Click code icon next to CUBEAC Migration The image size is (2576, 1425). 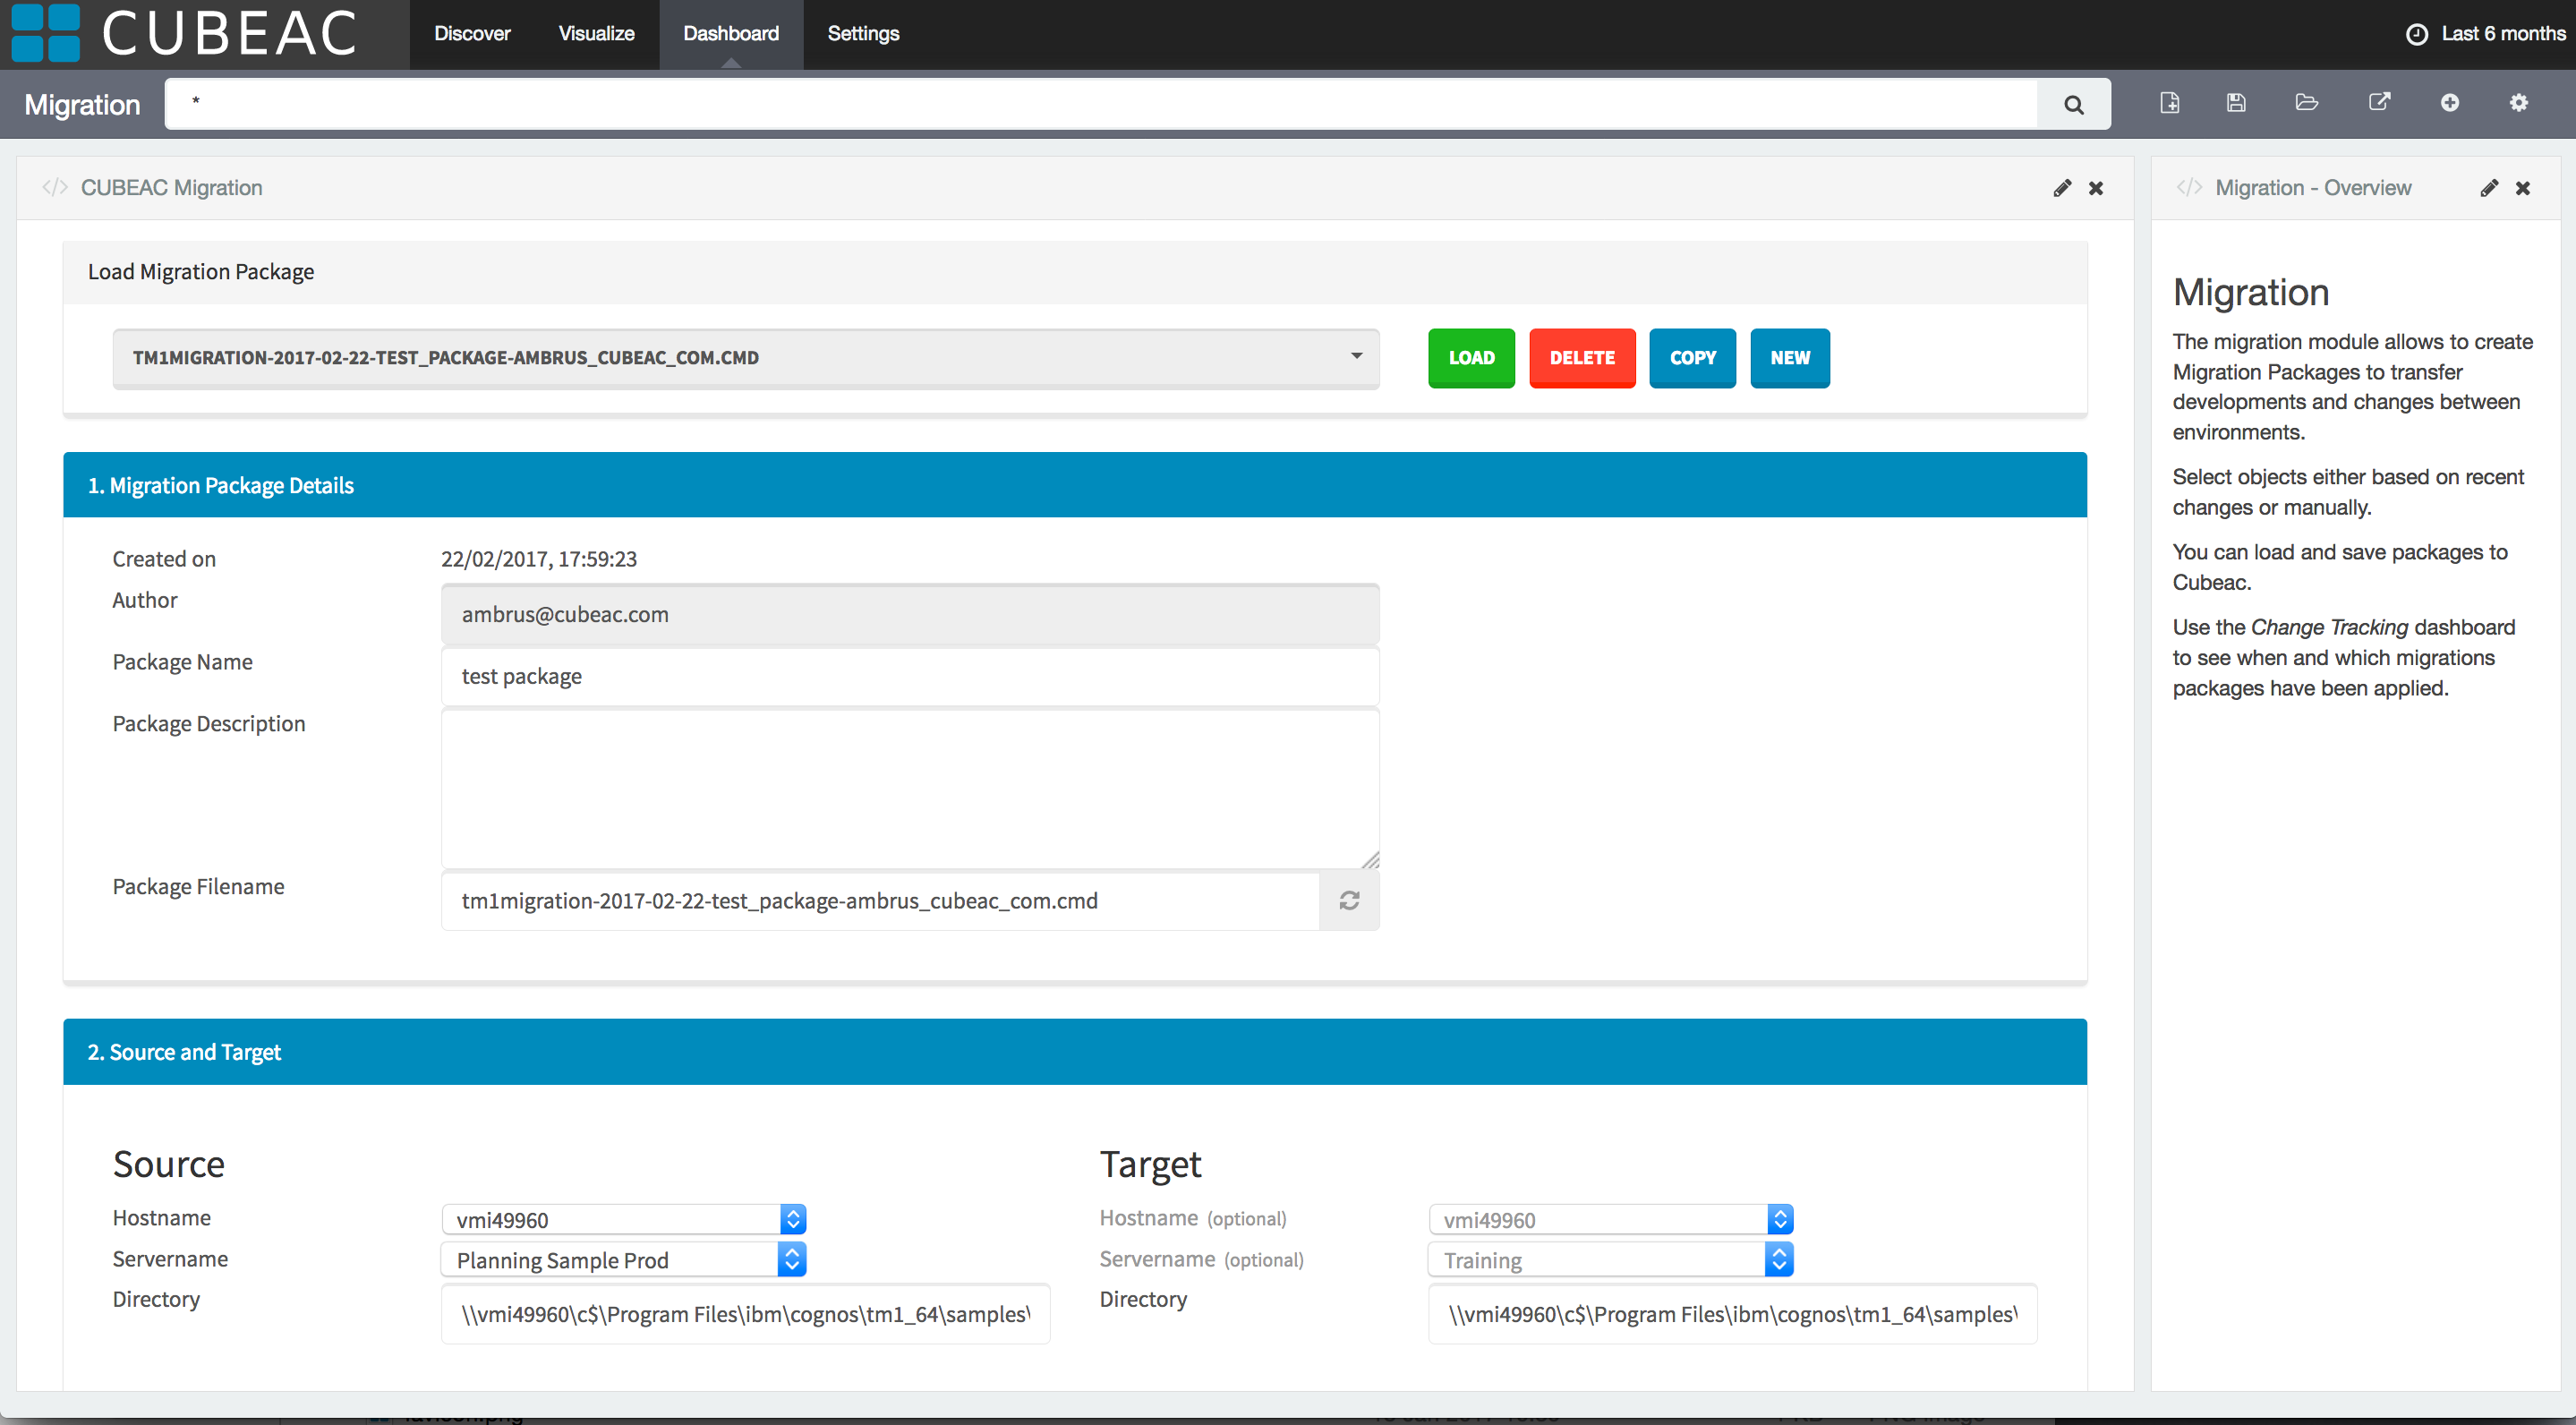pos(55,188)
